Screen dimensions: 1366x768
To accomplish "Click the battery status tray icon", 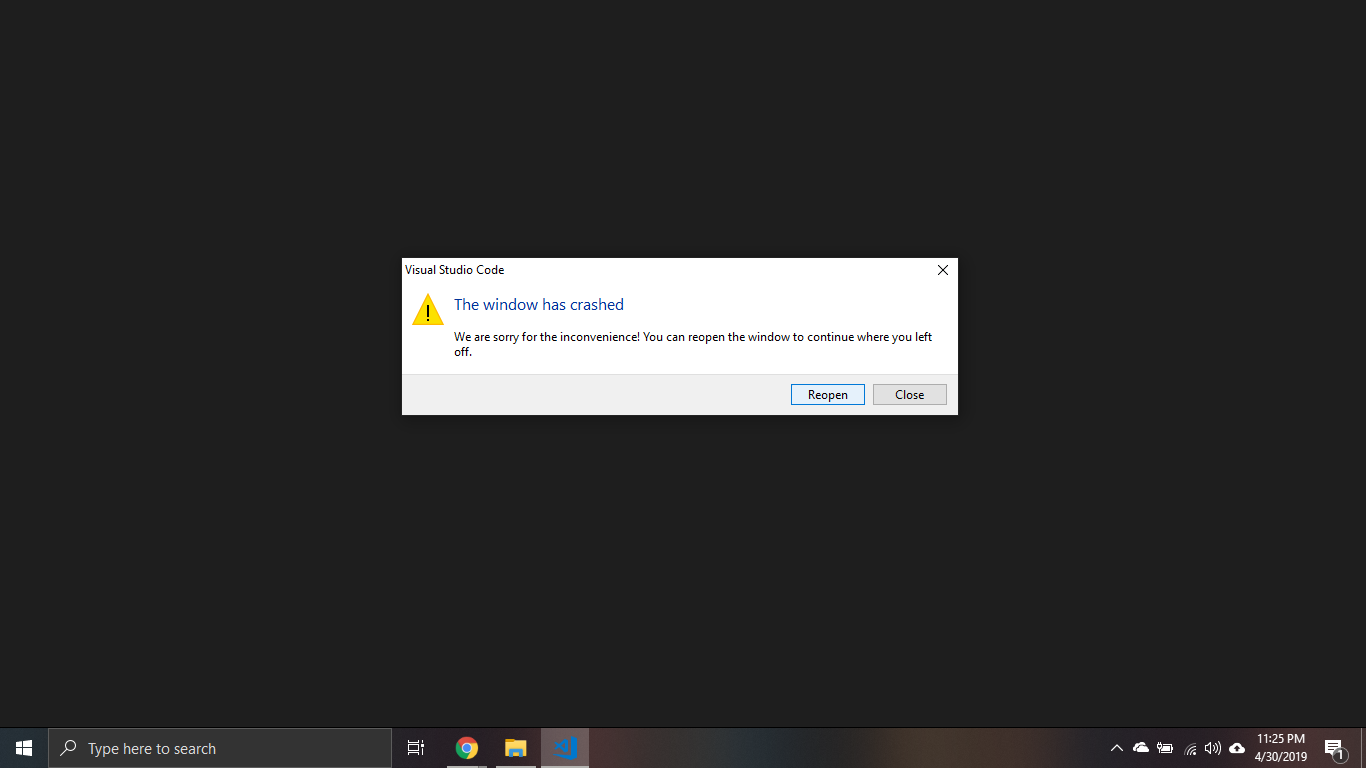I will (1165, 748).
